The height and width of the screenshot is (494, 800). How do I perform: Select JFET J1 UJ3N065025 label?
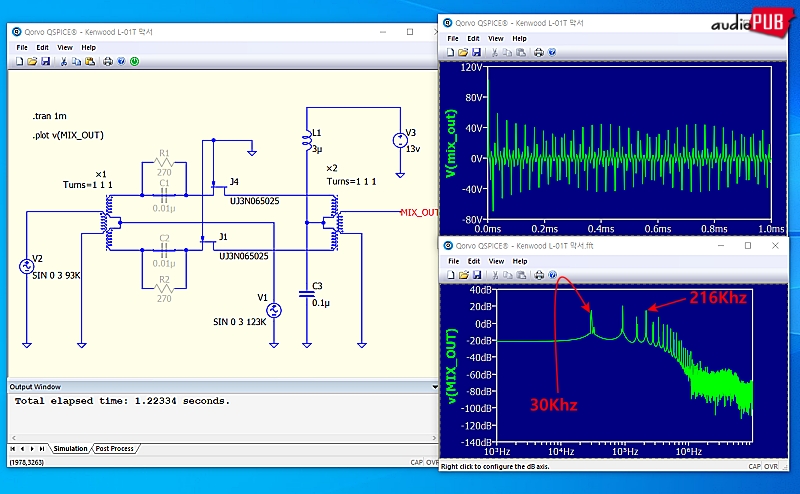pos(243,256)
